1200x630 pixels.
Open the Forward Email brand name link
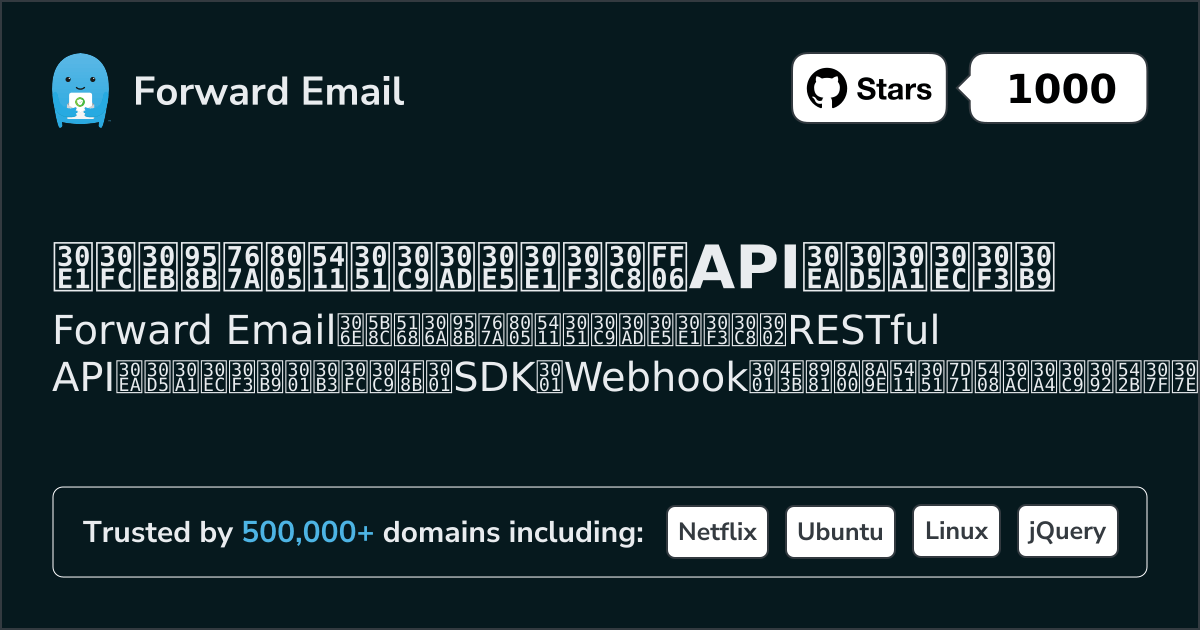click(269, 91)
